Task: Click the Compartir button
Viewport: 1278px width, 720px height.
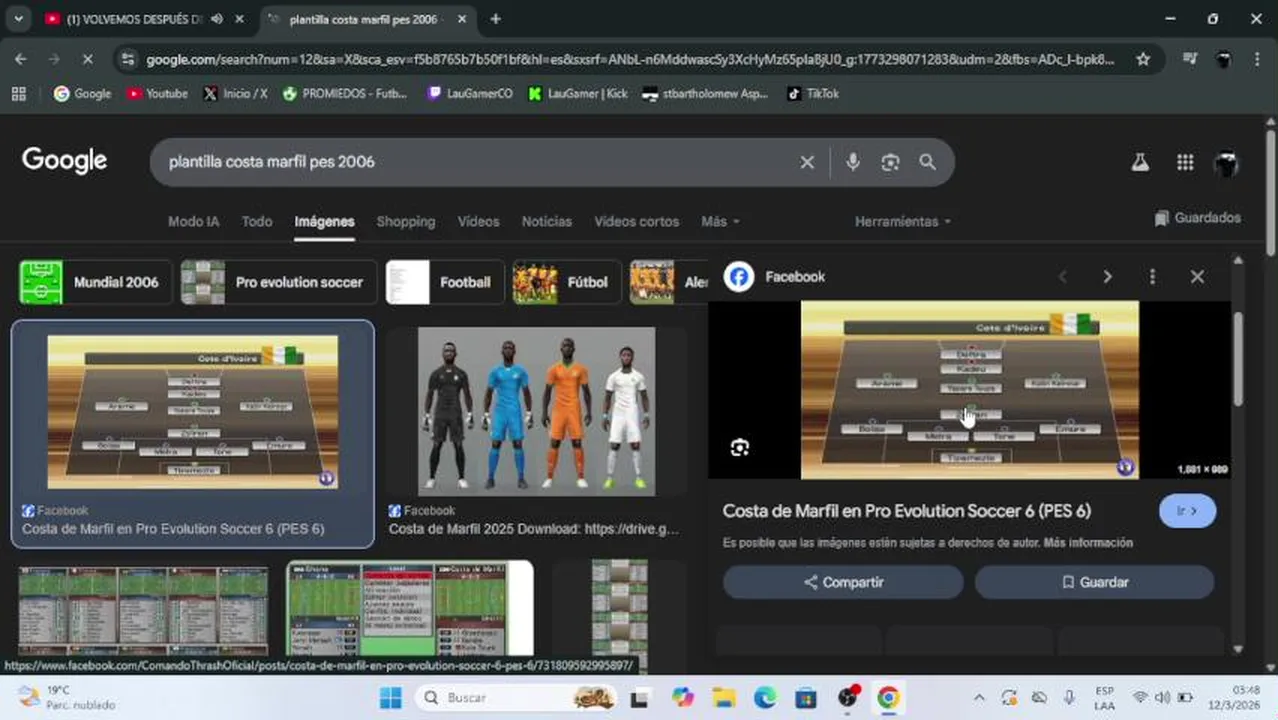Action: pos(843,582)
